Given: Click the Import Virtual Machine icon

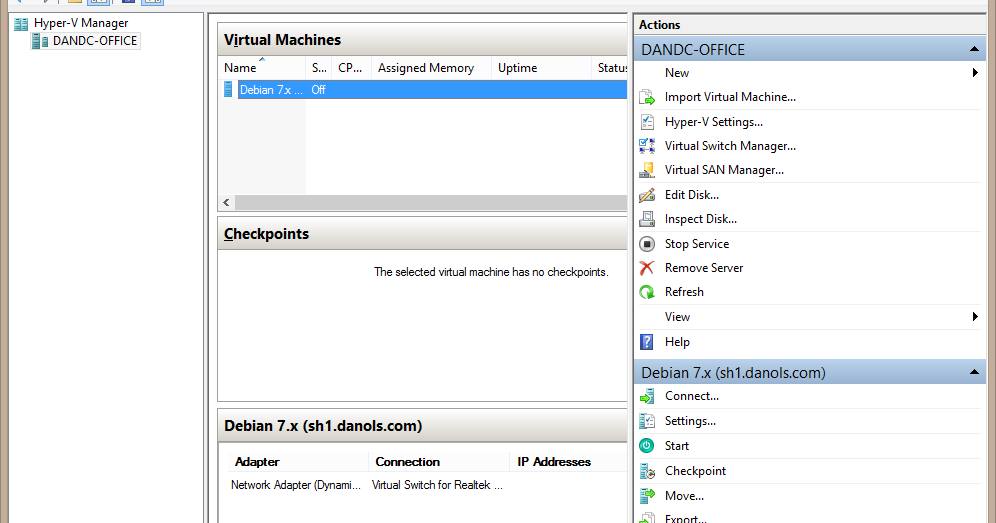Looking at the screenshot, I should [x=647, y=97].
